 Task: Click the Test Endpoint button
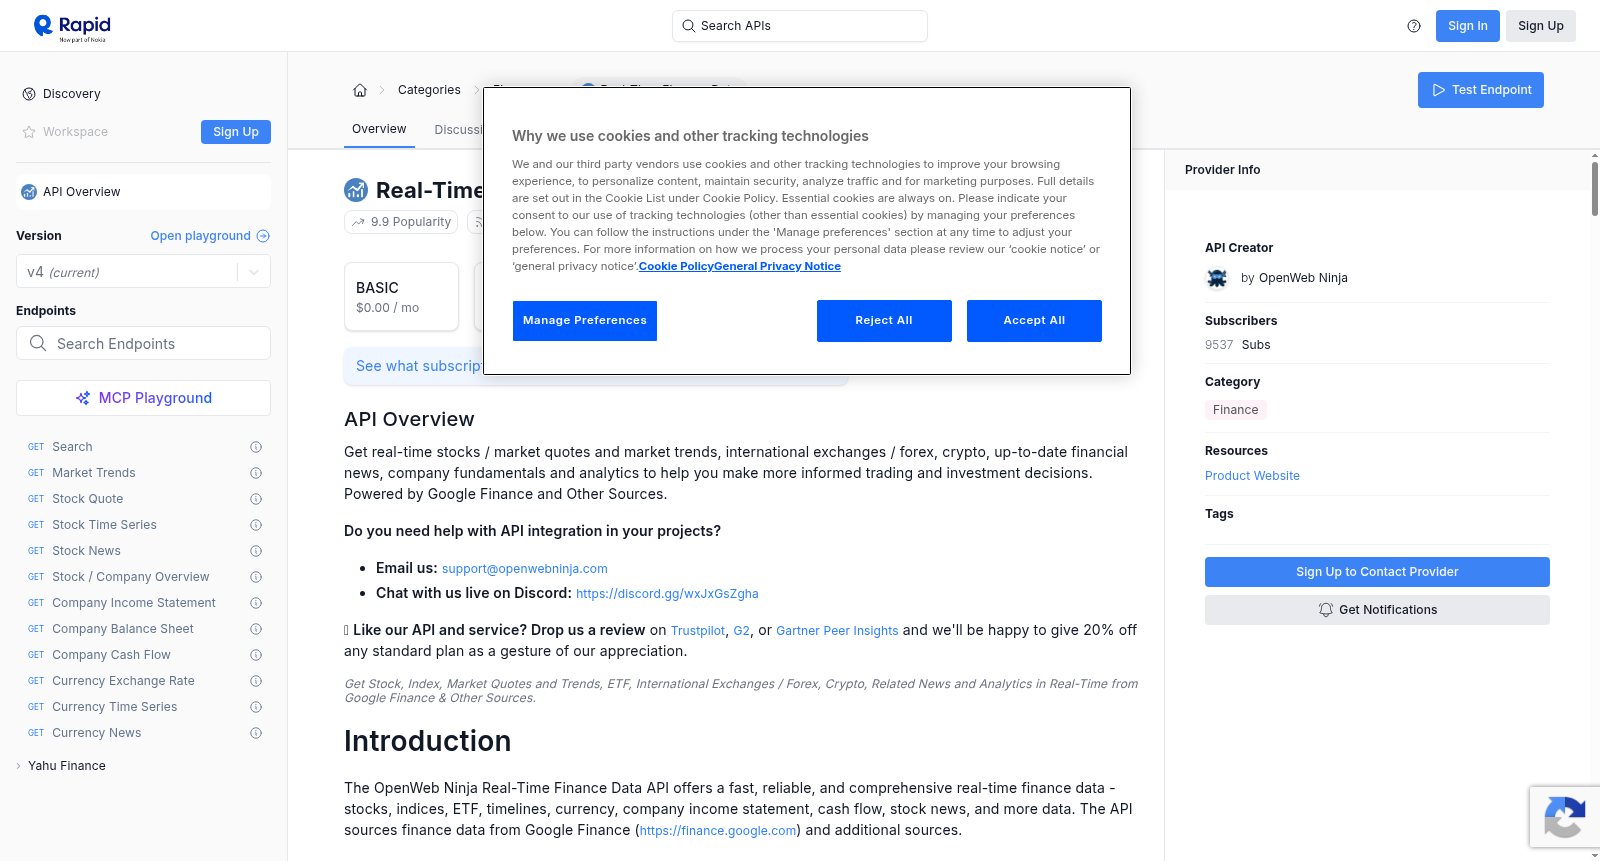point(1481,90)
